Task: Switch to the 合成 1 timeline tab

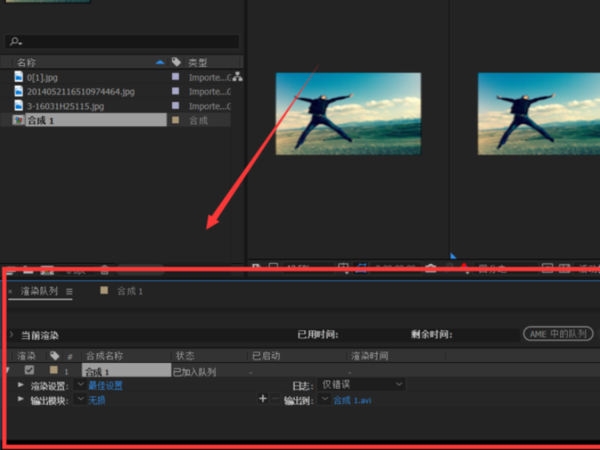Action: pos(129,292)
